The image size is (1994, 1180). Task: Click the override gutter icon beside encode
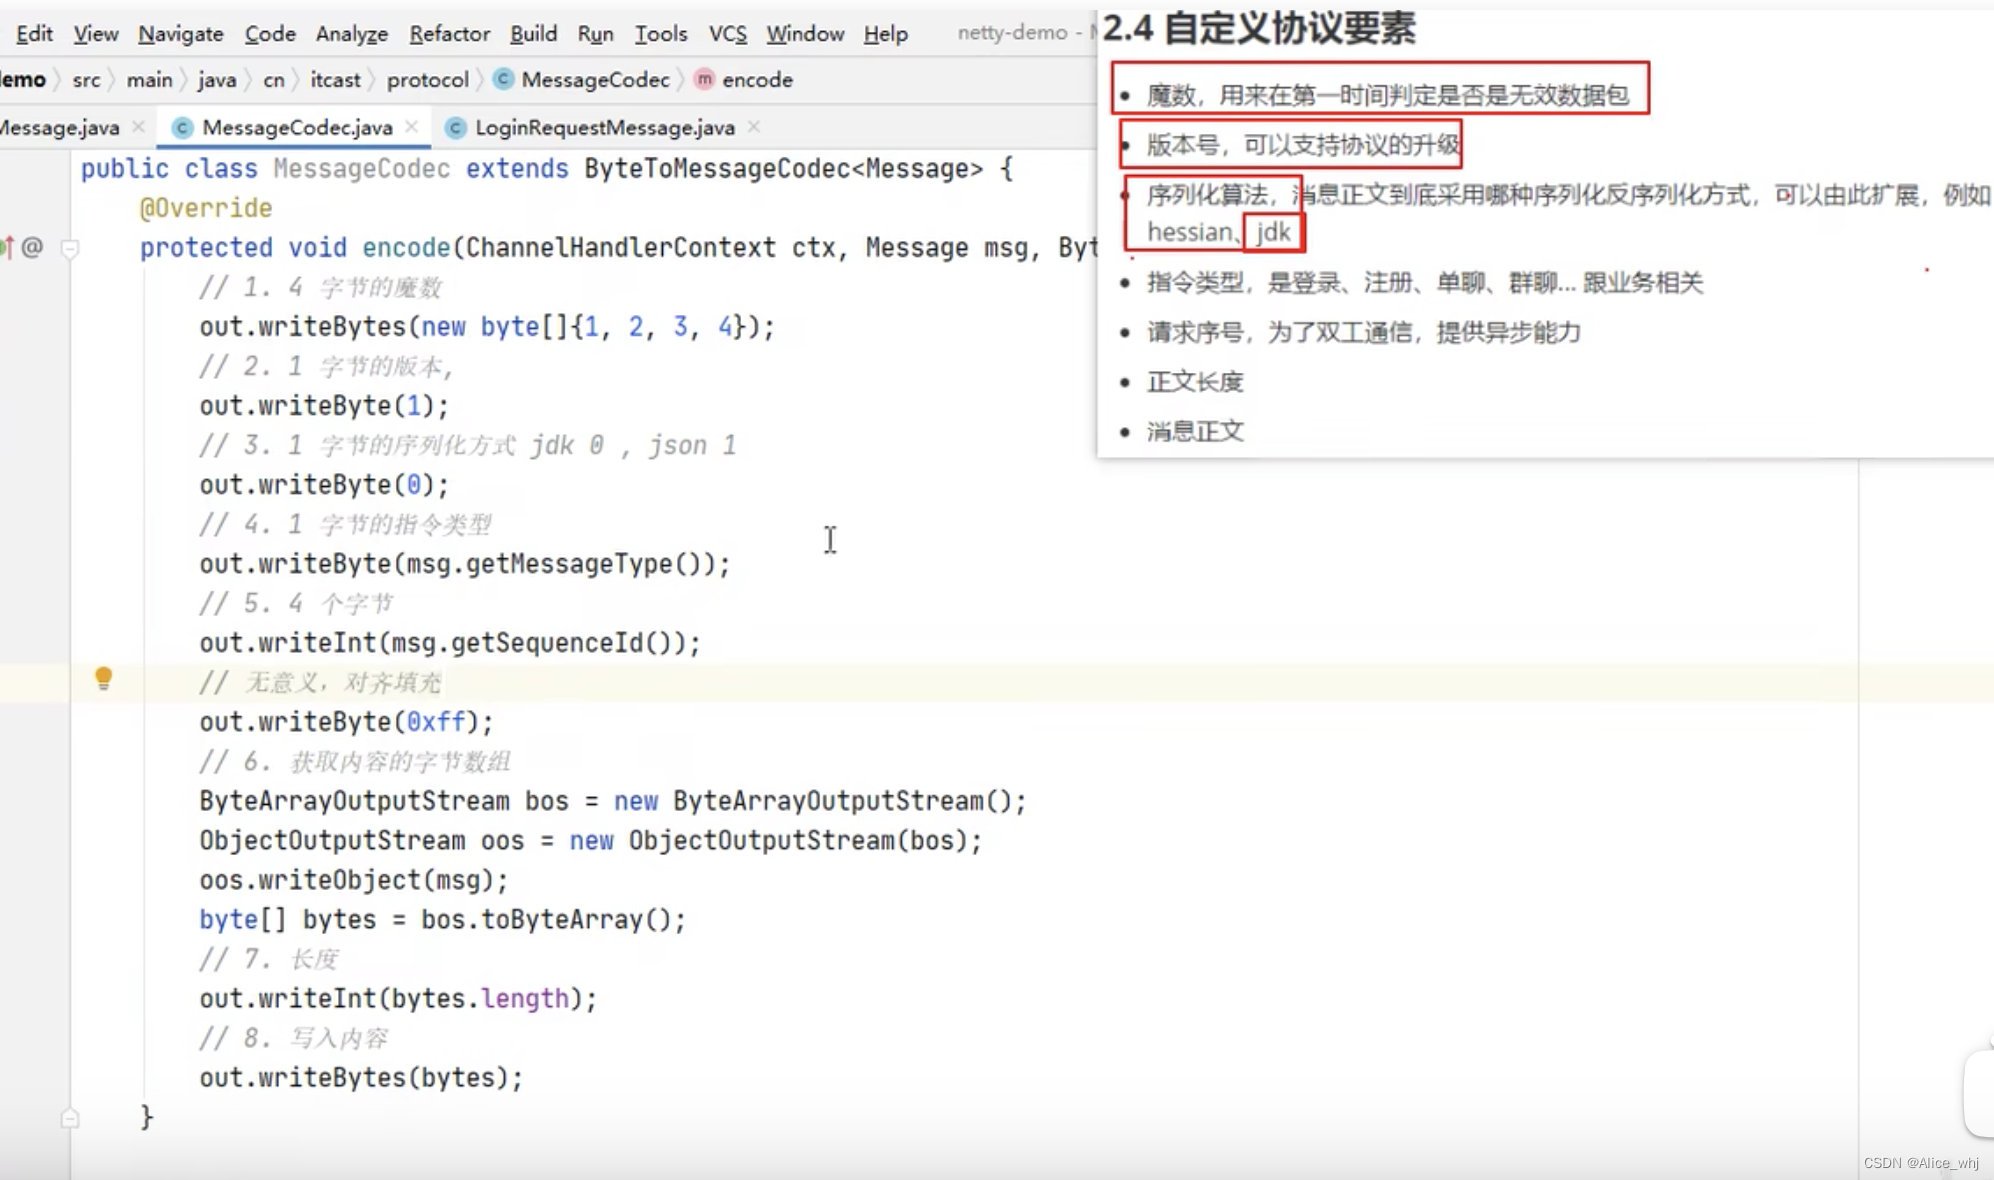tap(7, 247)
